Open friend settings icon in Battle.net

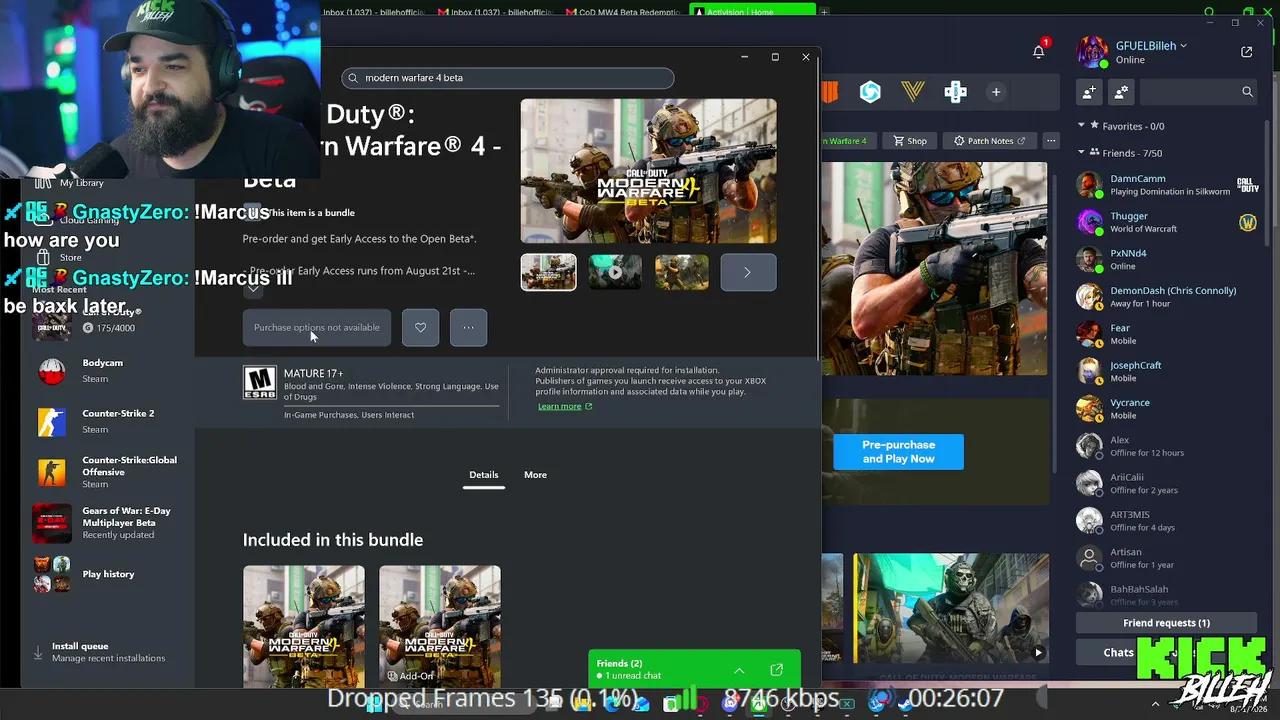pos(1121,92)
